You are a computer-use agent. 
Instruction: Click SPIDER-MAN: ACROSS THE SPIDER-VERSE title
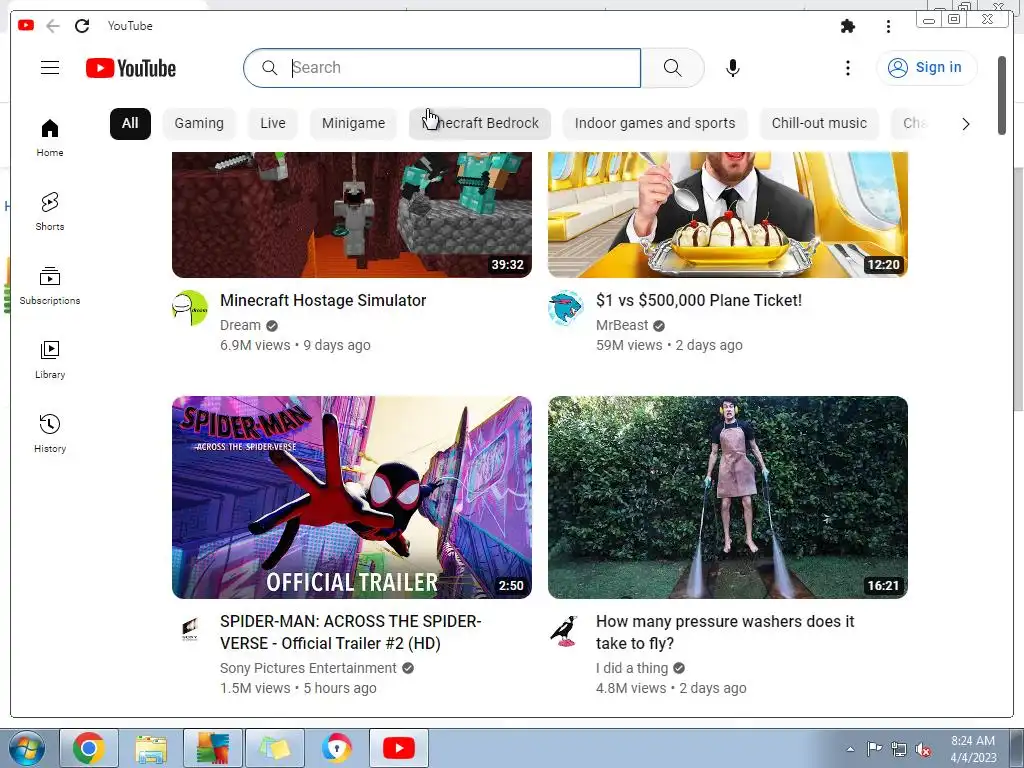[x=351, y=632]
